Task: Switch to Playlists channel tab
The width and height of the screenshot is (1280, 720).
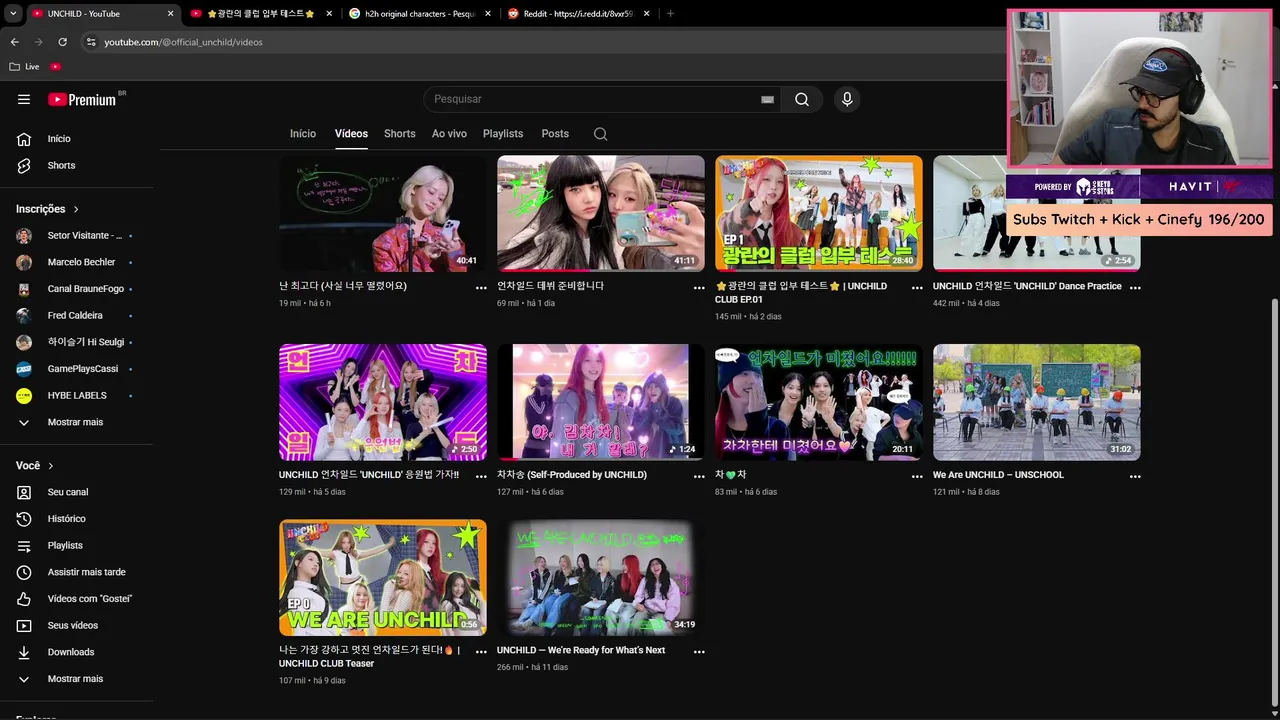Action: (503, 134)
